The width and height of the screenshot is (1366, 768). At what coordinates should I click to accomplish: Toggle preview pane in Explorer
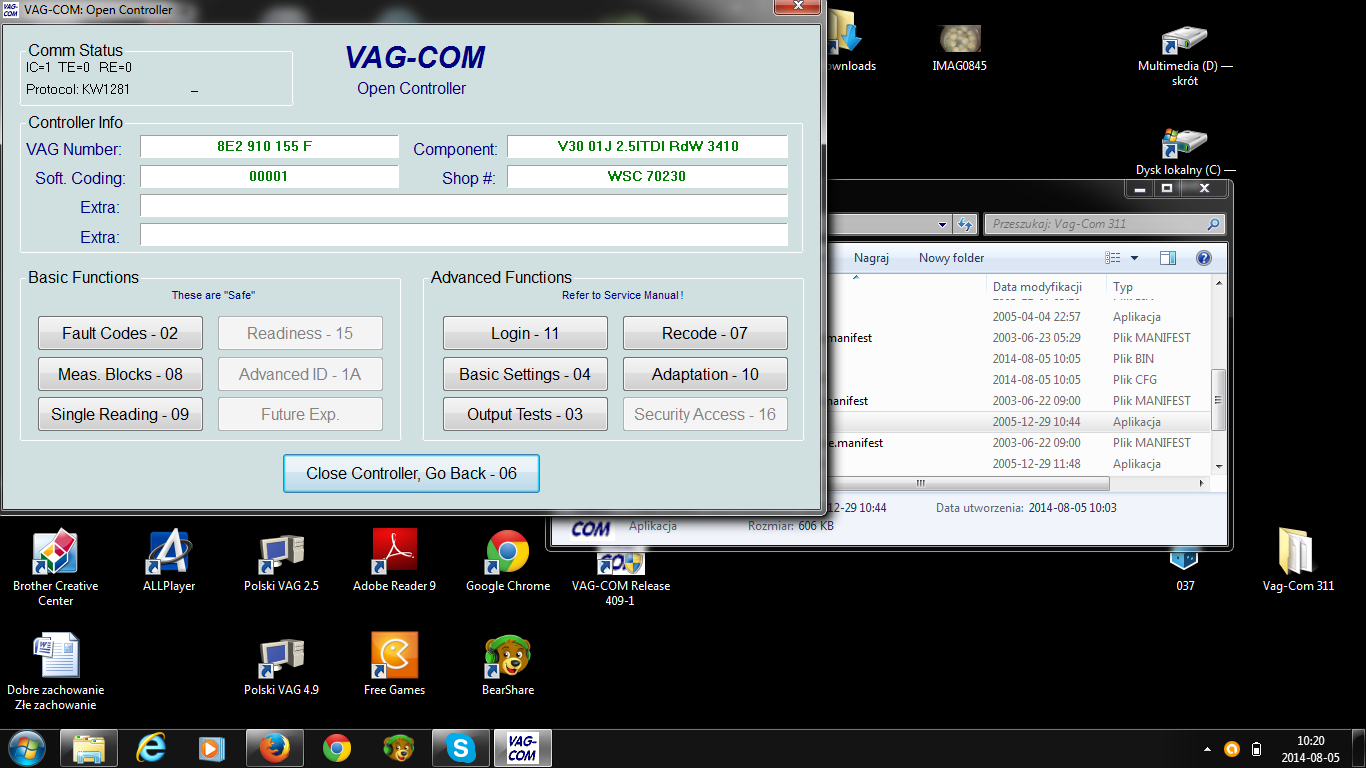coord(1168,258)
